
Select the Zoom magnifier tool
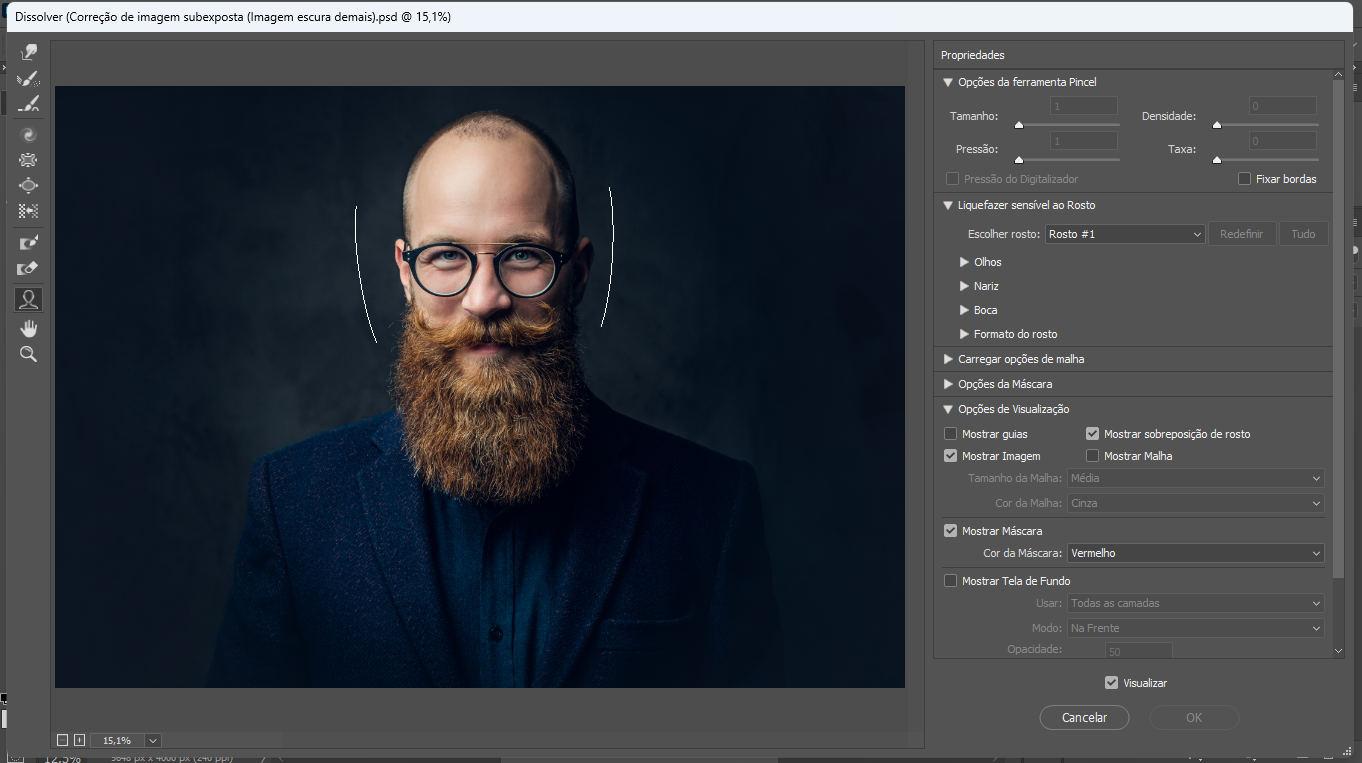(28, 354)
